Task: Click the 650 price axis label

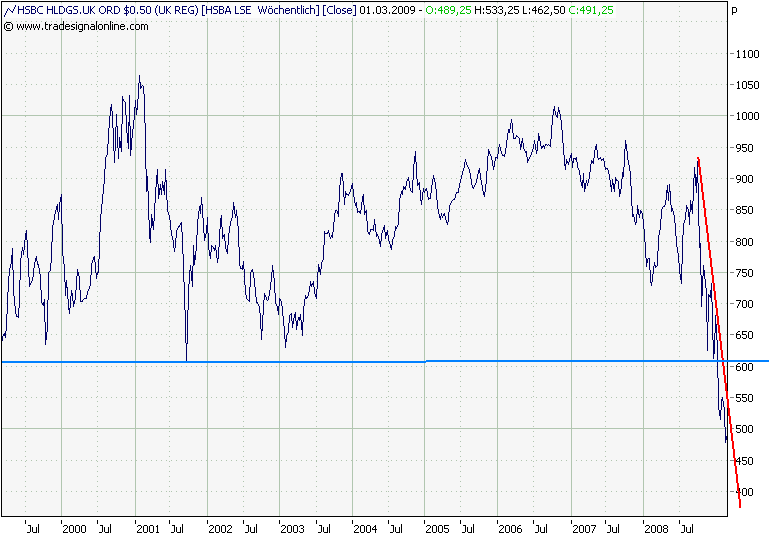Action: (x=744, y=335)
